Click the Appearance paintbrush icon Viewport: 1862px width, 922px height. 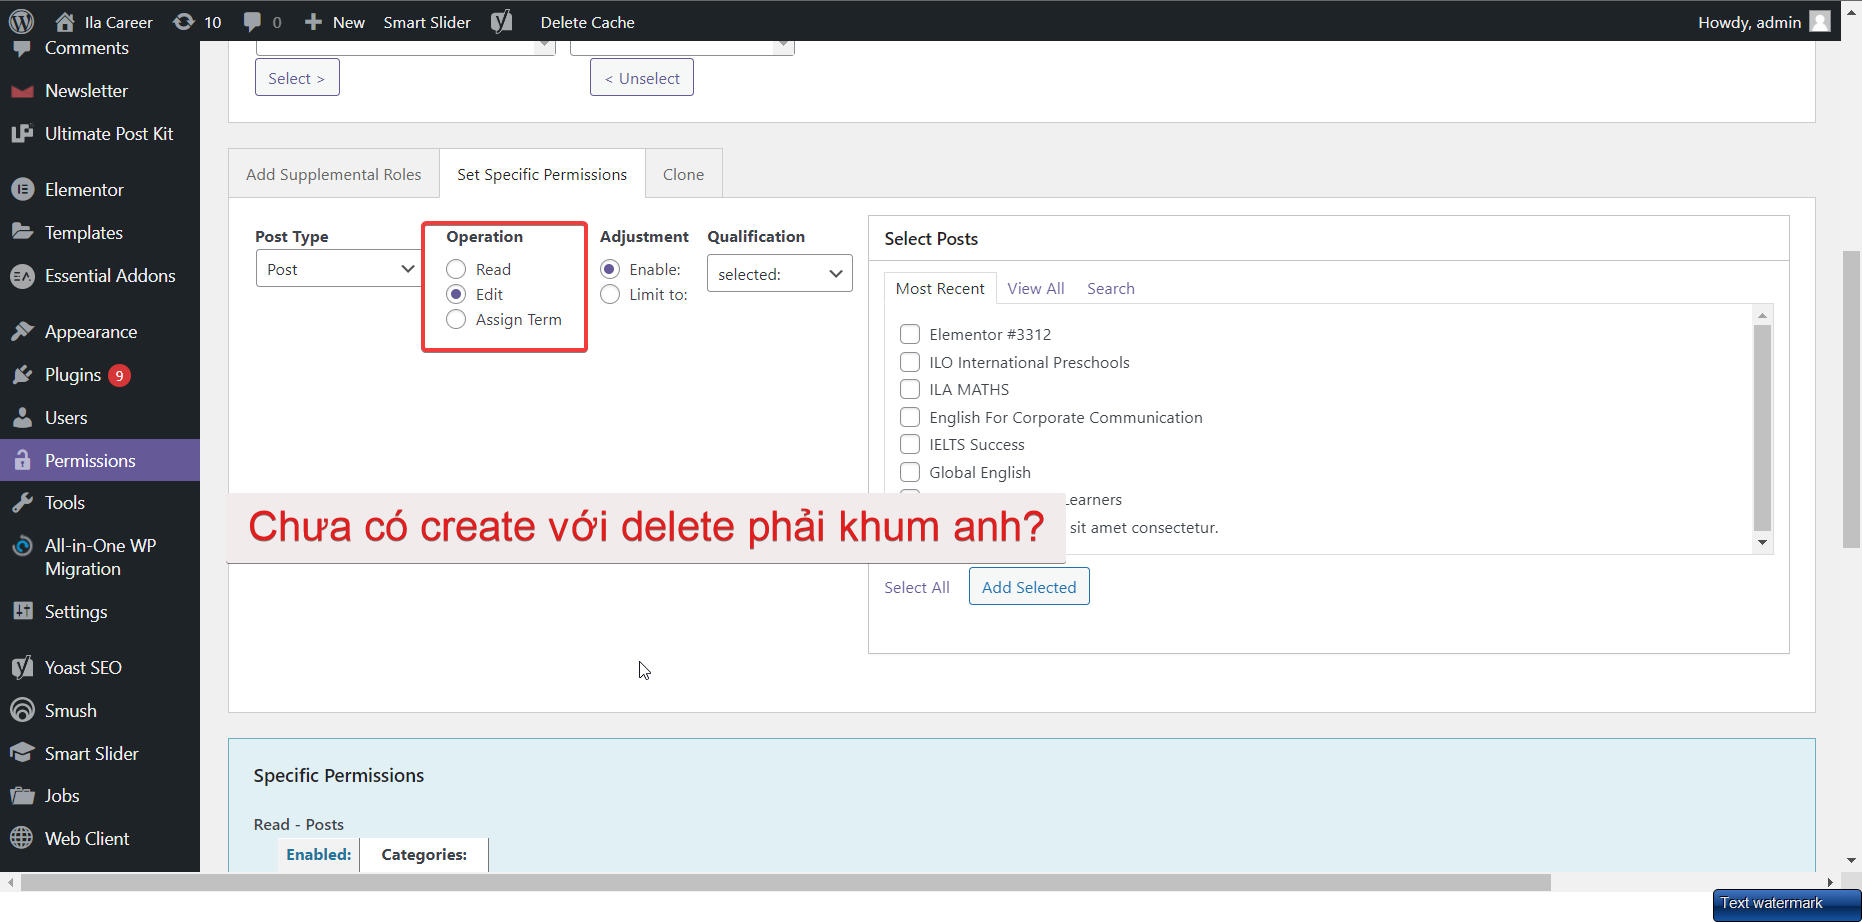pos(22,331)
